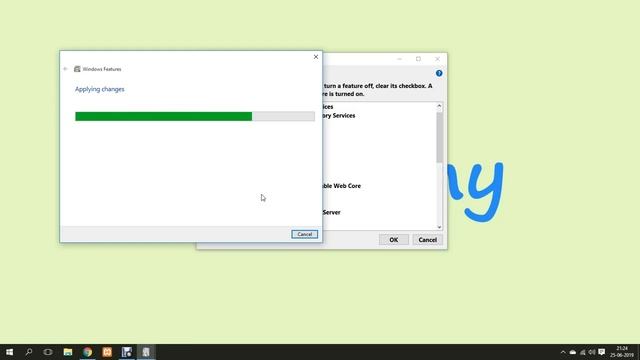
Task: Close the background Windows Features window
Action: (437, 59)
